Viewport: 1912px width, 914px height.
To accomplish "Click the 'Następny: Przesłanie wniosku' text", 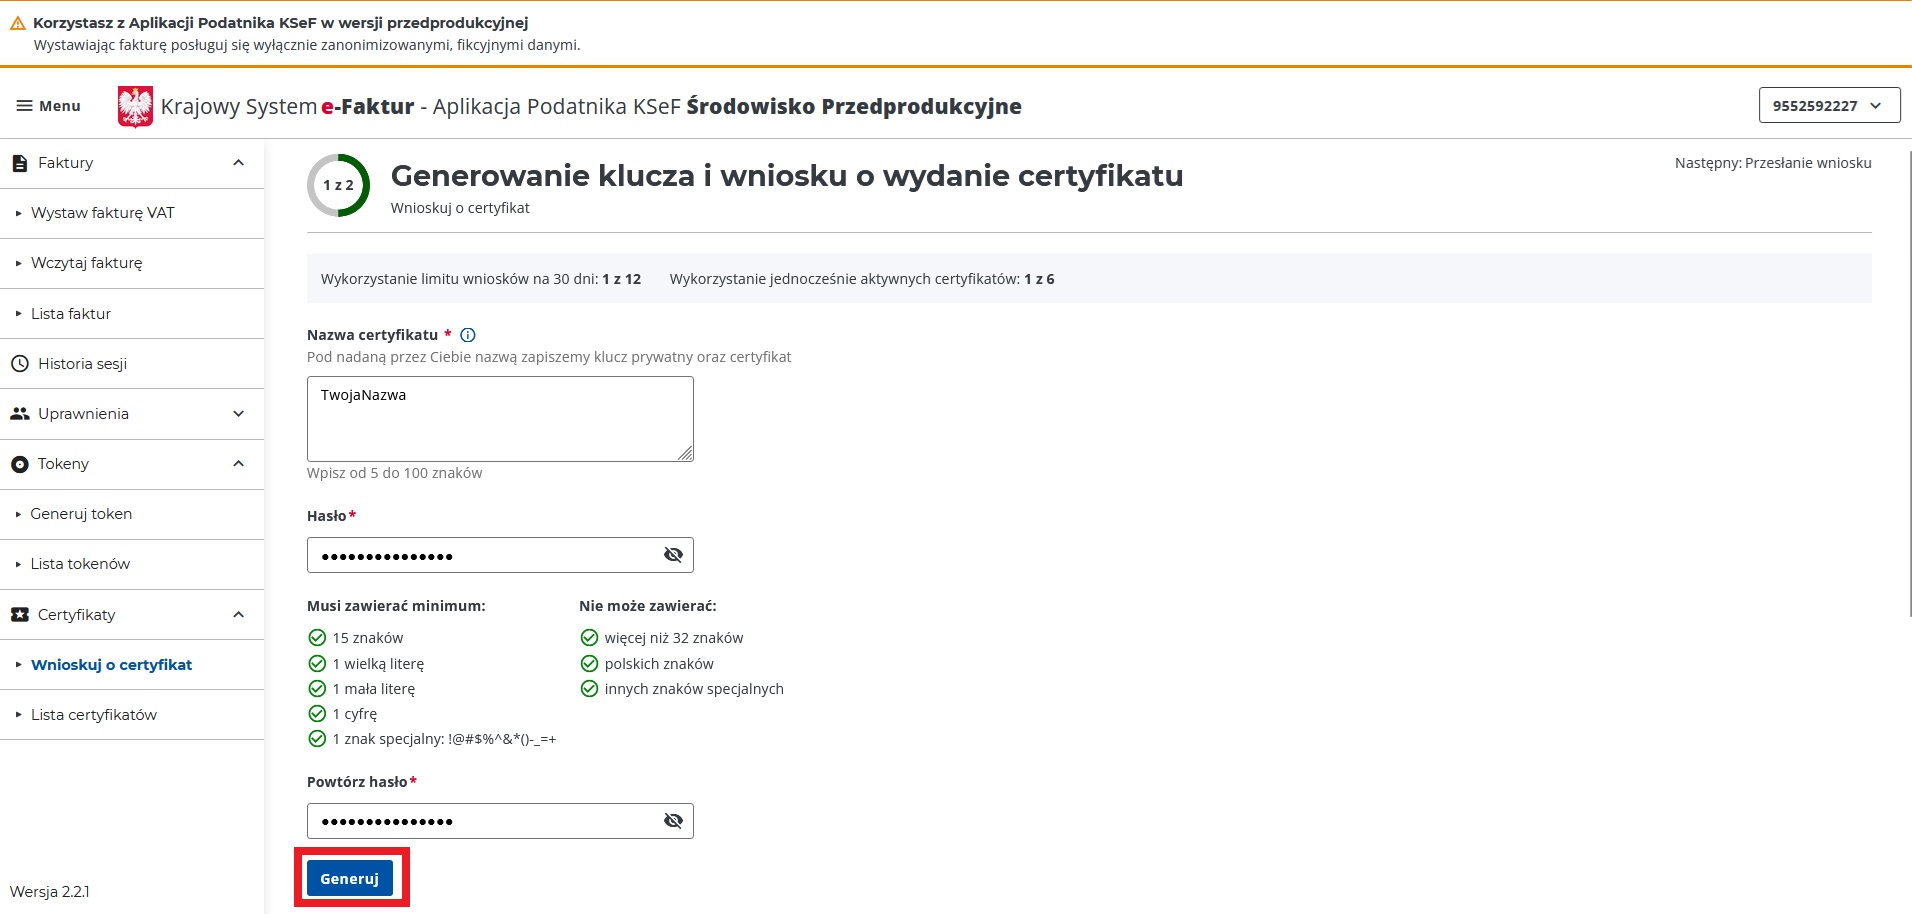I will tap(1773, 163).
